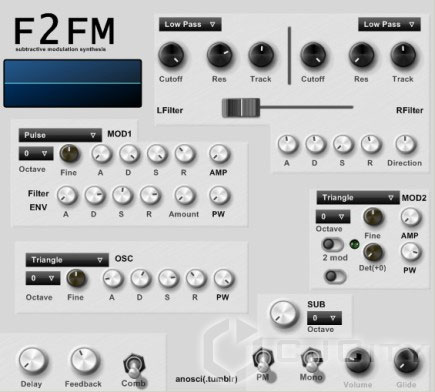The image size is (435, 392).
Task: Open the right filter Low Pass dropdown
Action: coord(389,24)
